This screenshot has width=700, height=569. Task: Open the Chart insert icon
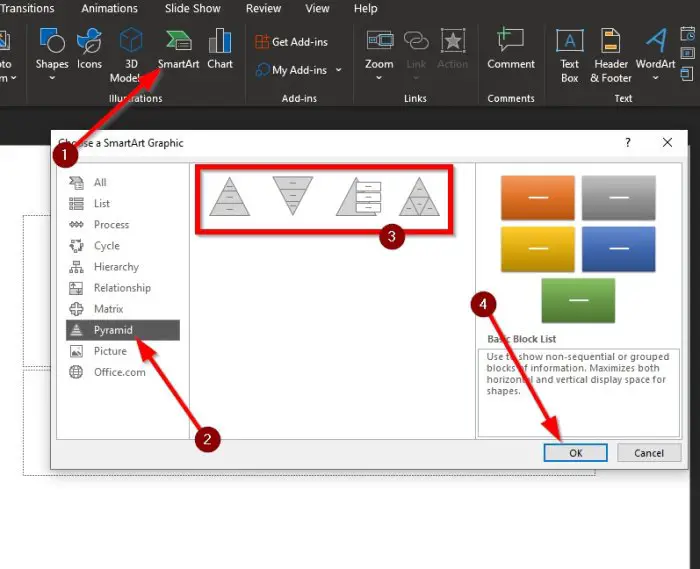tap(220, 41)
